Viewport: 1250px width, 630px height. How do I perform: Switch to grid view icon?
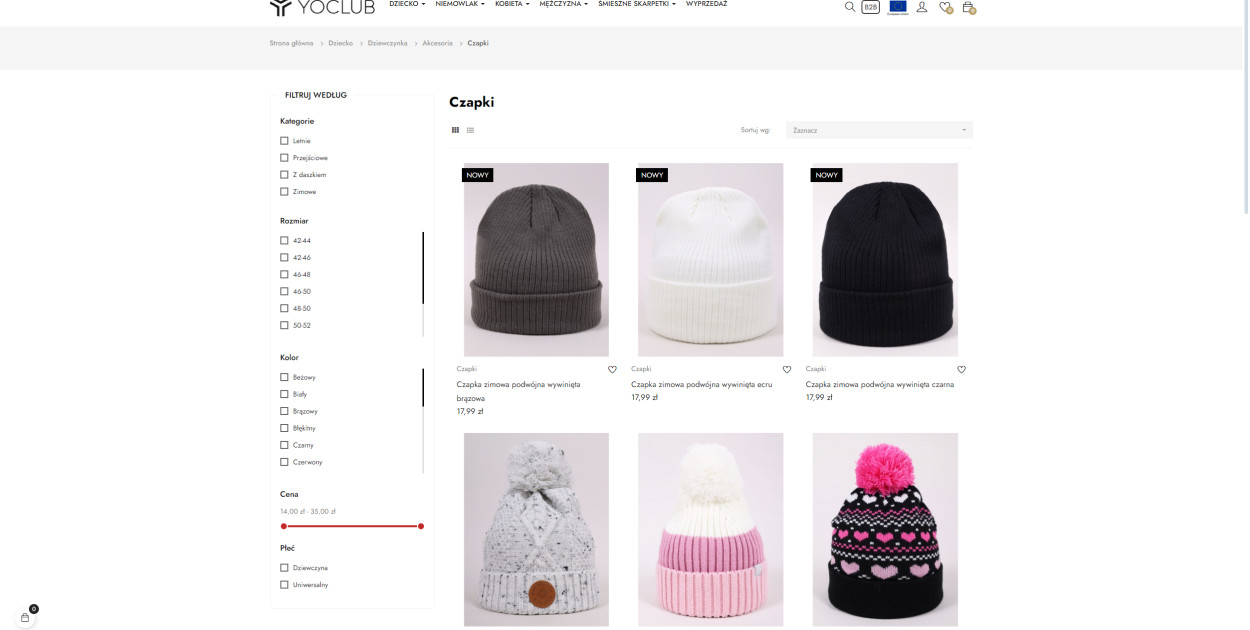click(455, 130)
